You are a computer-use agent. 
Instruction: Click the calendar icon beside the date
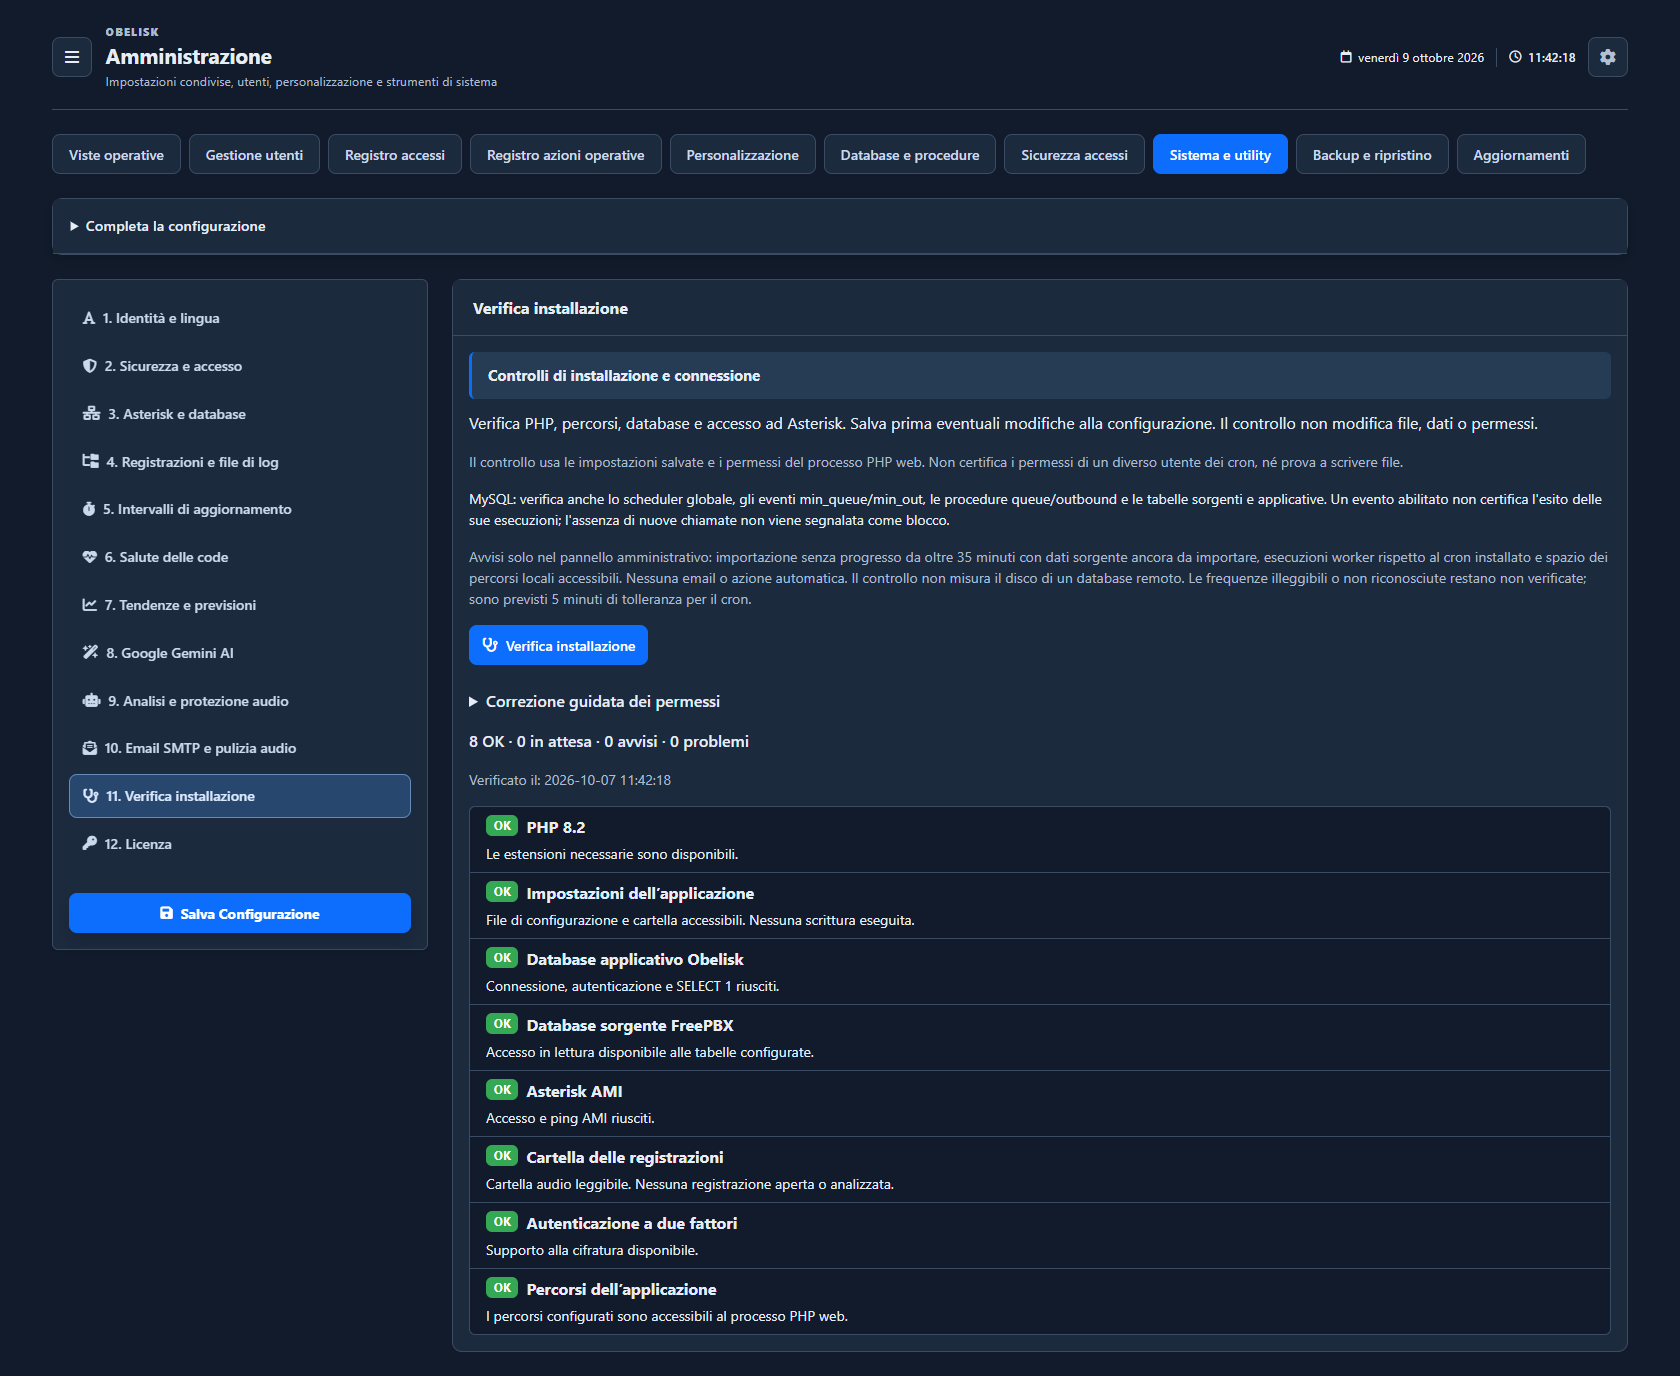tap(1346, 57)
